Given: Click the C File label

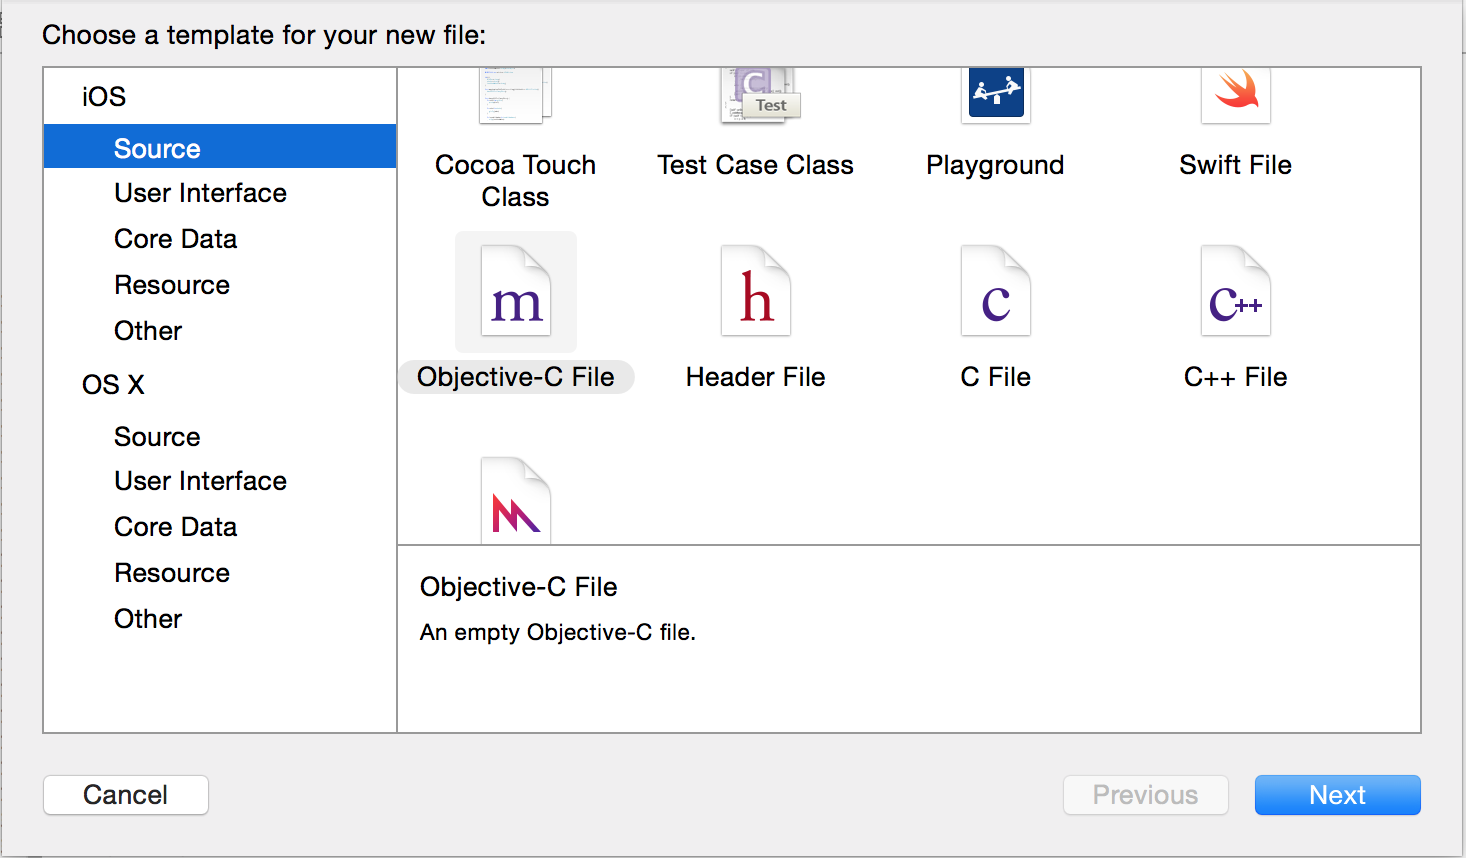Looking at the screenshot, I should (x=996, y=377).
